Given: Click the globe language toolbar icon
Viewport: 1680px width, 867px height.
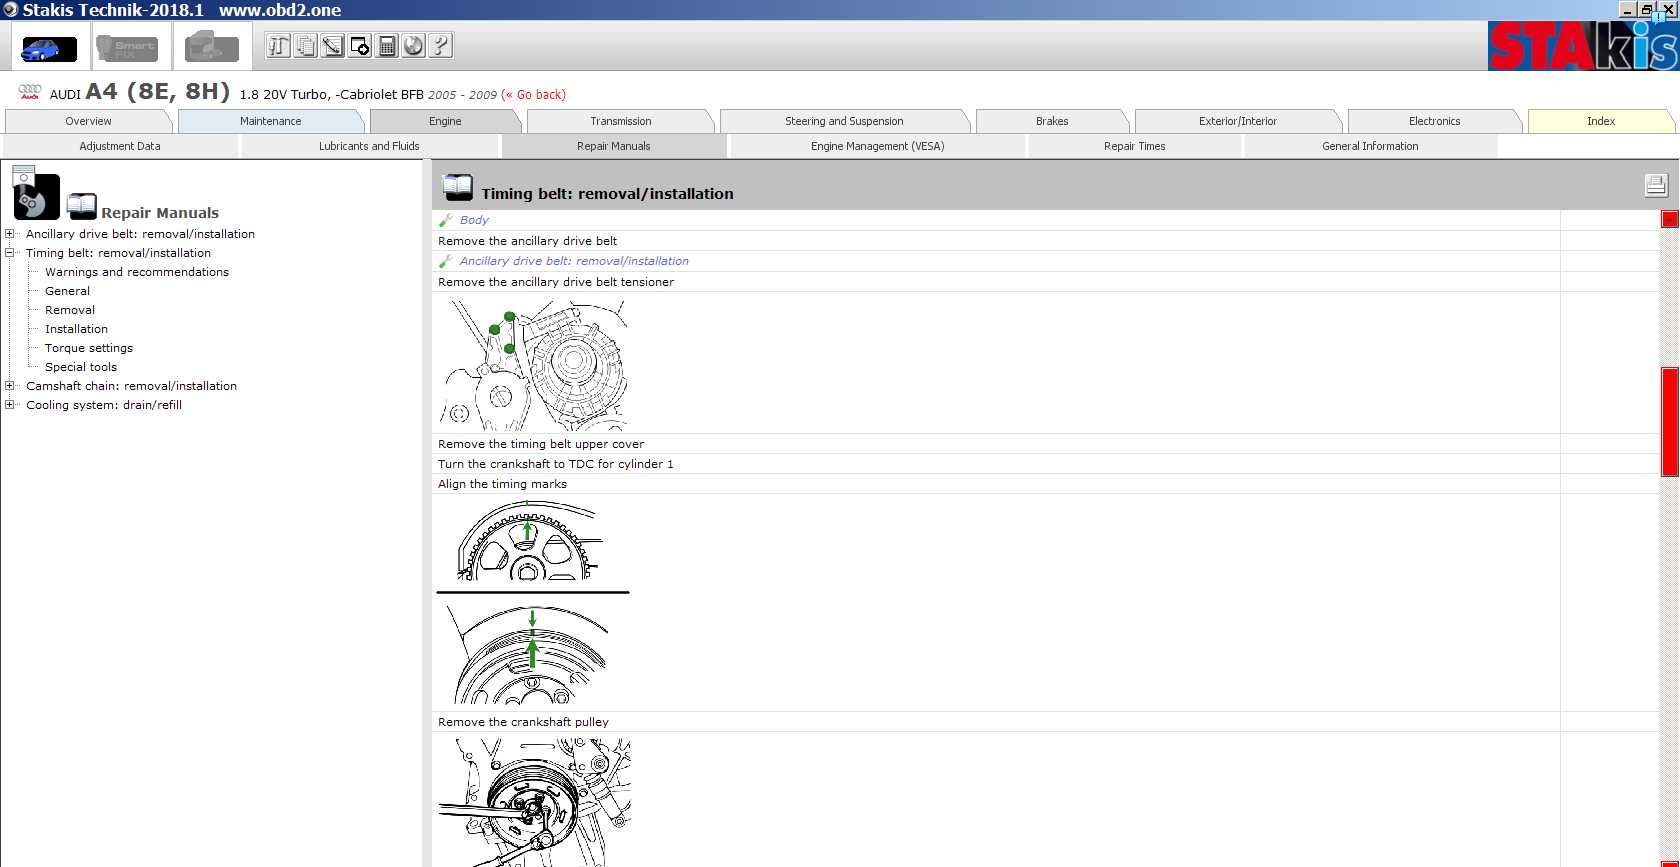Looking at the screenshot, I should click(x=414, y=46).
